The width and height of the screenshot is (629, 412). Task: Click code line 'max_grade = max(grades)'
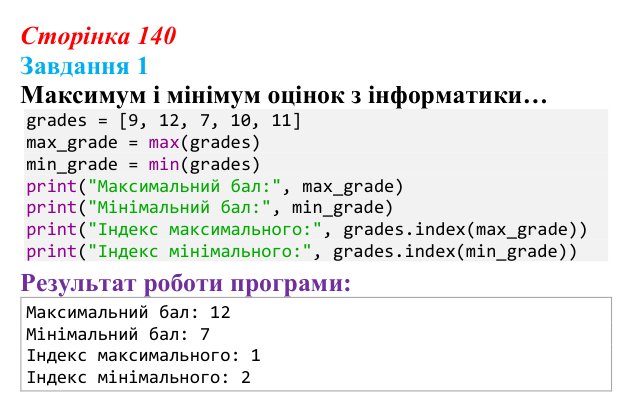(143, 143)
